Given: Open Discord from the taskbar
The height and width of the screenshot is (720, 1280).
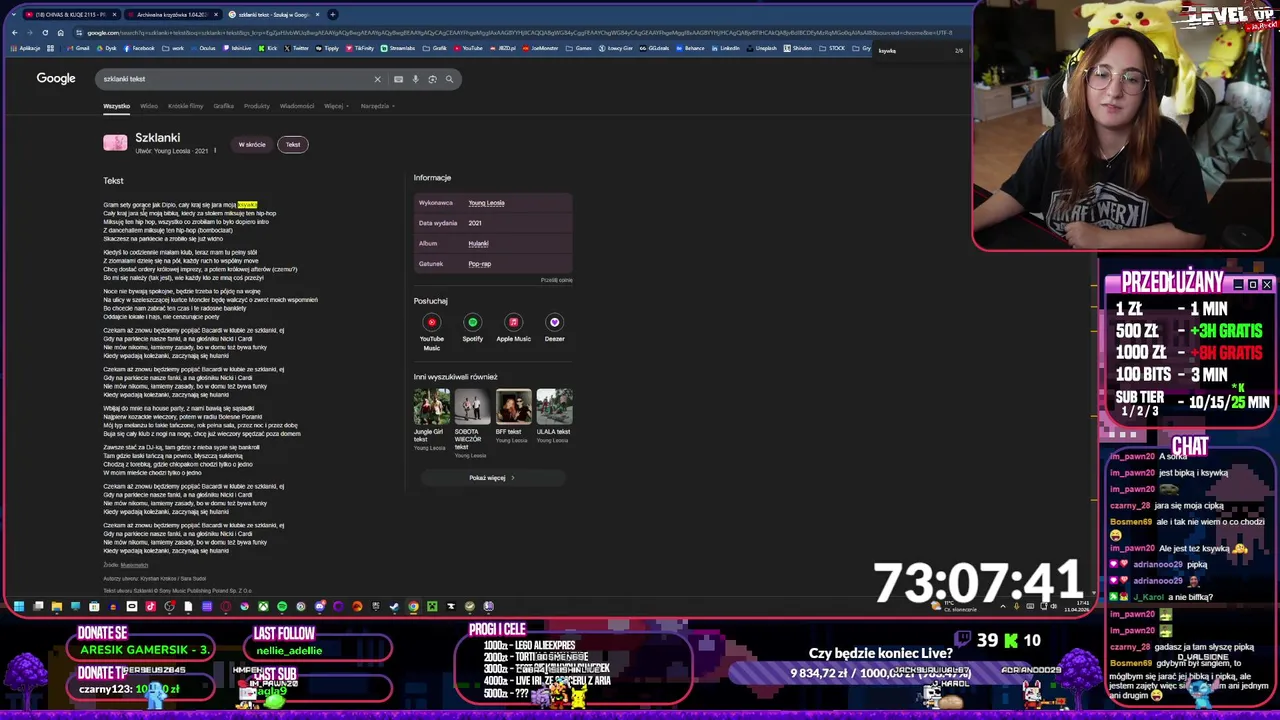Looking at the screenshot, I should pyautogui.click(x=320, y=606).
